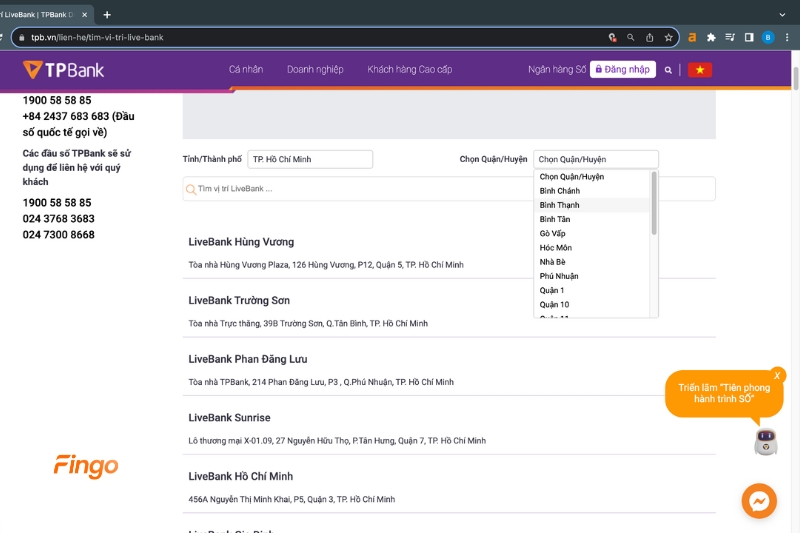Click the orange "Triển lãm Tiên phong" bubble
800x533 pixels.
click(724, 393)
